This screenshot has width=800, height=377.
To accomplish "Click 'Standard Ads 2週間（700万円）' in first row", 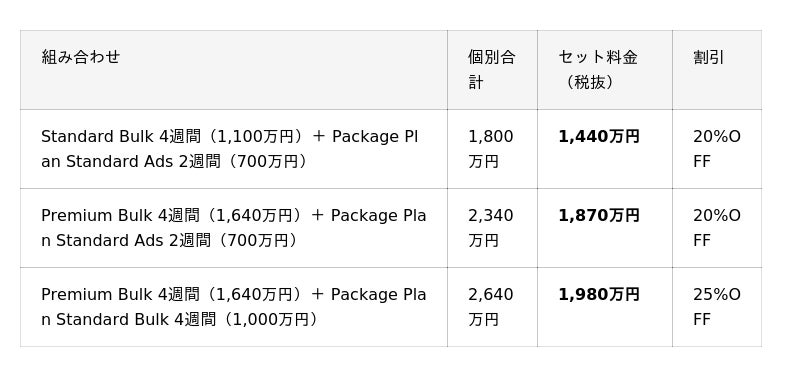I will click(189, 162).
